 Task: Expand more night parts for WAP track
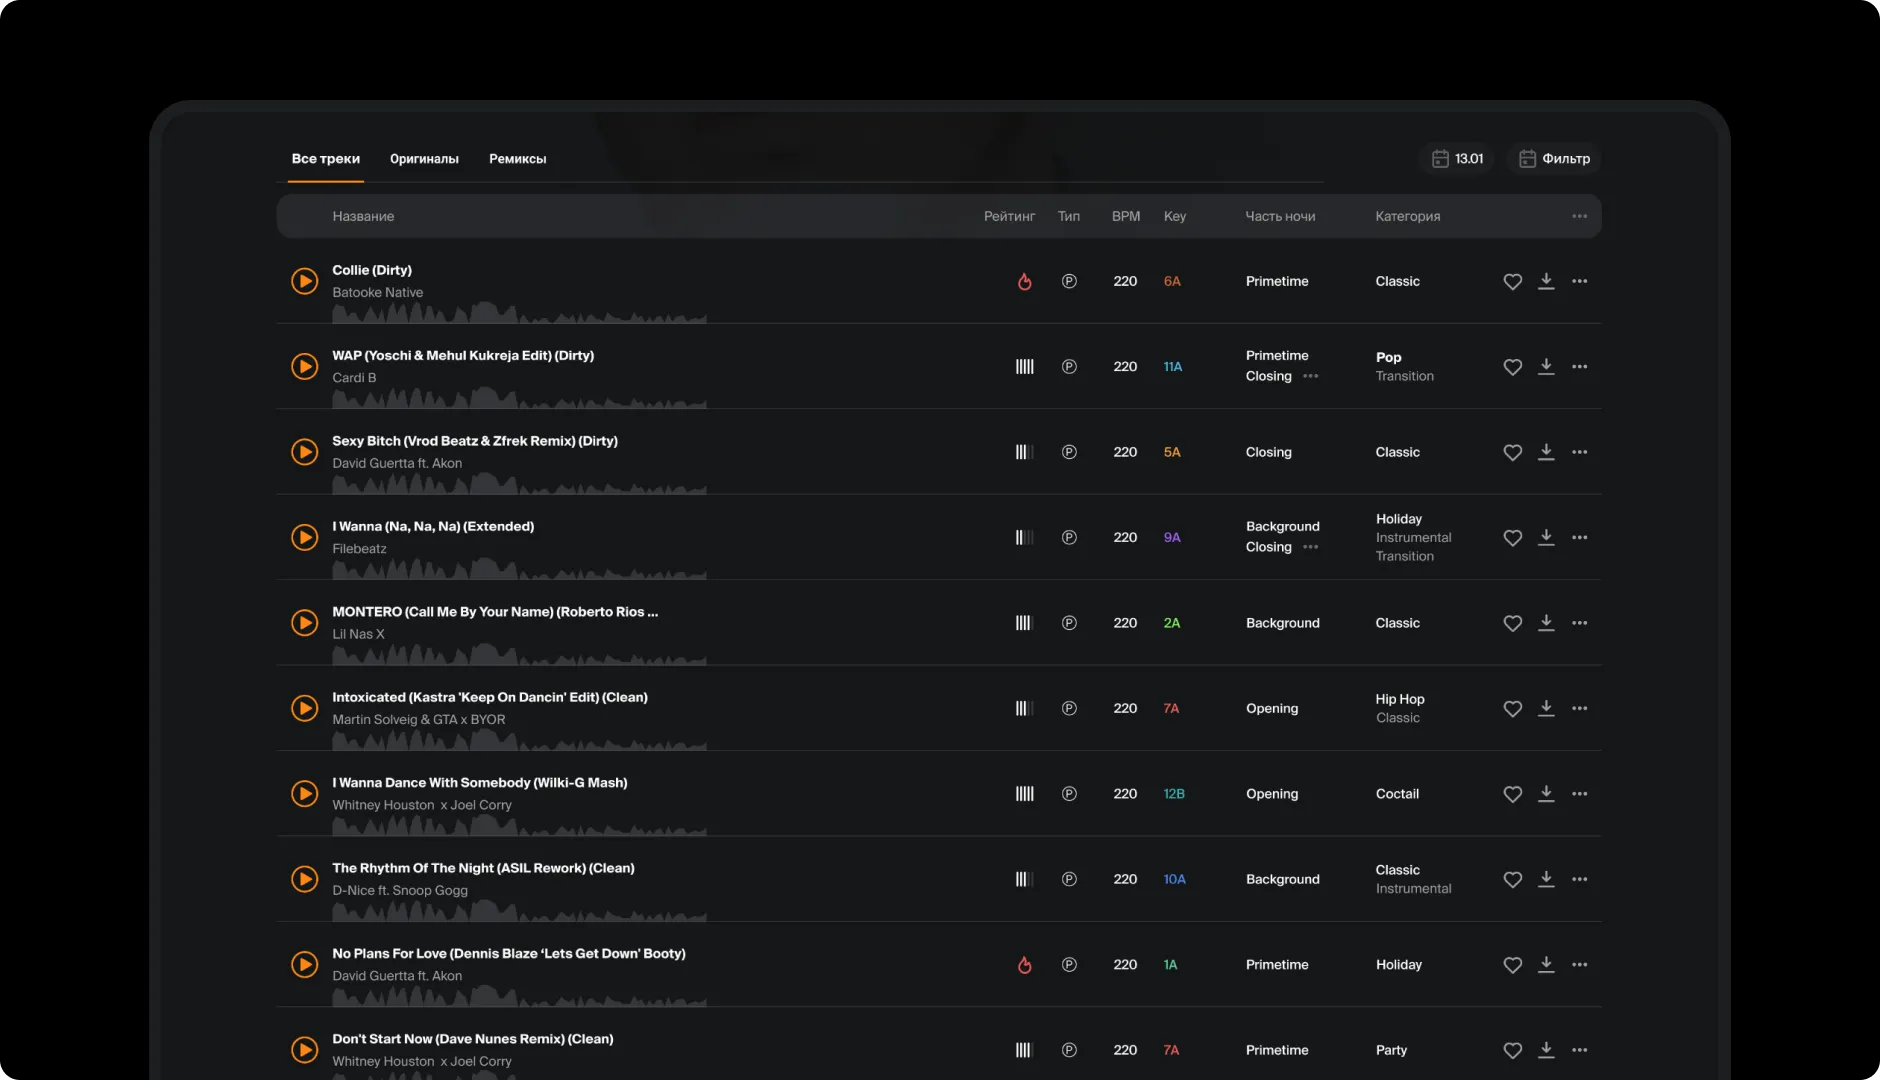tap(1311, 377)
